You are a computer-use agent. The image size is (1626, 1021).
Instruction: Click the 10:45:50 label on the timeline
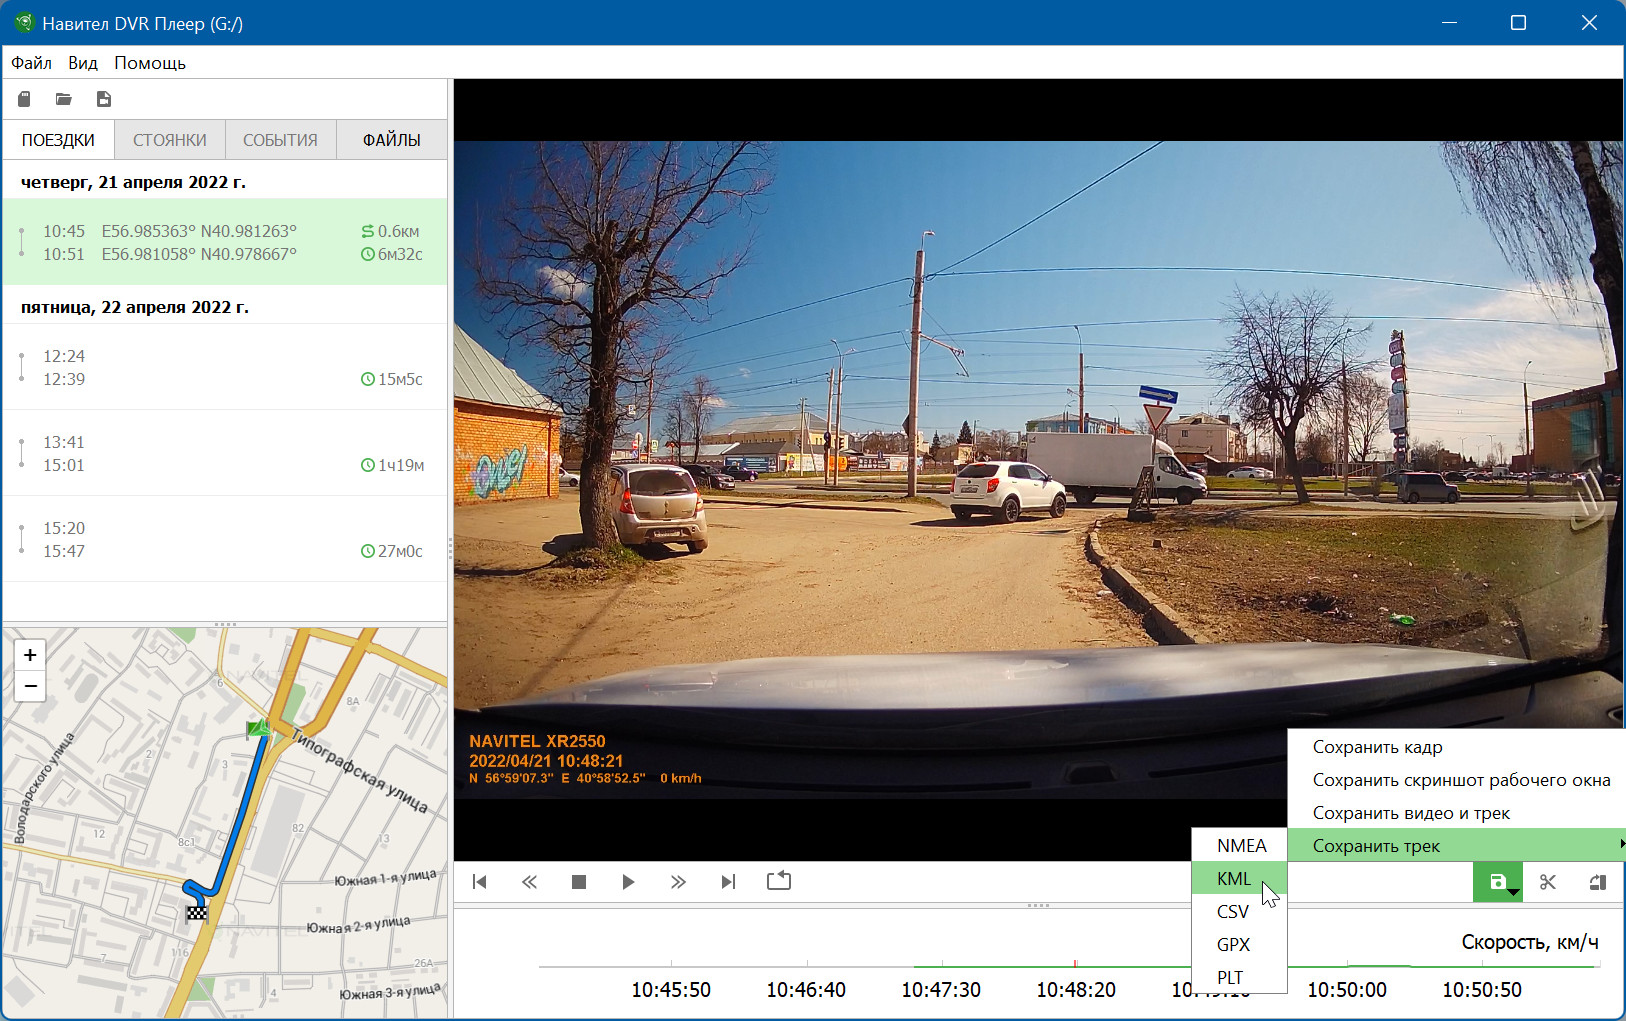[671, 990]
